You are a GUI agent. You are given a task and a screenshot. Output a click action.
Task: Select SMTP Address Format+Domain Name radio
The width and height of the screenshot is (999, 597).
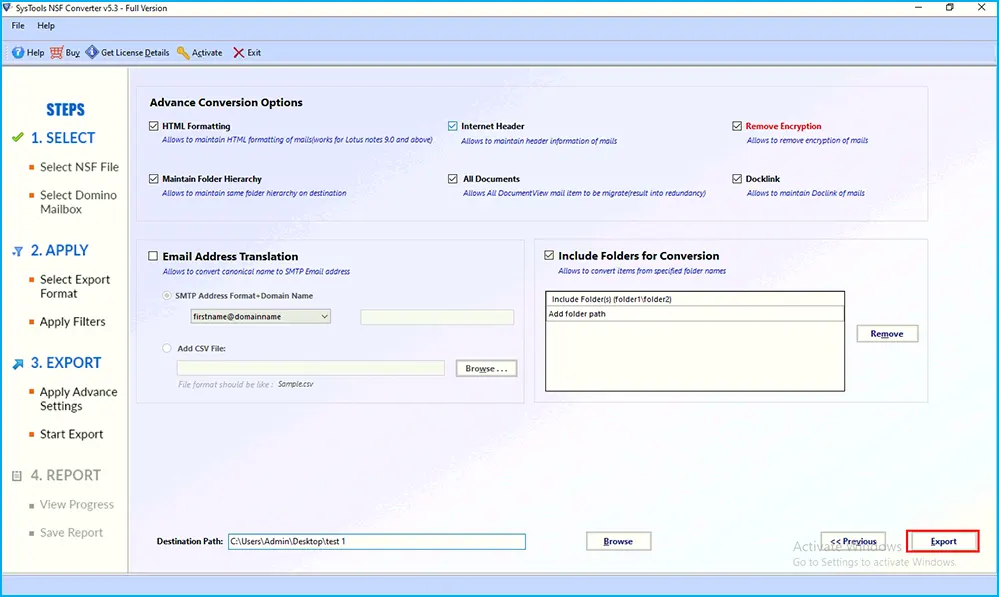(167, 296)
